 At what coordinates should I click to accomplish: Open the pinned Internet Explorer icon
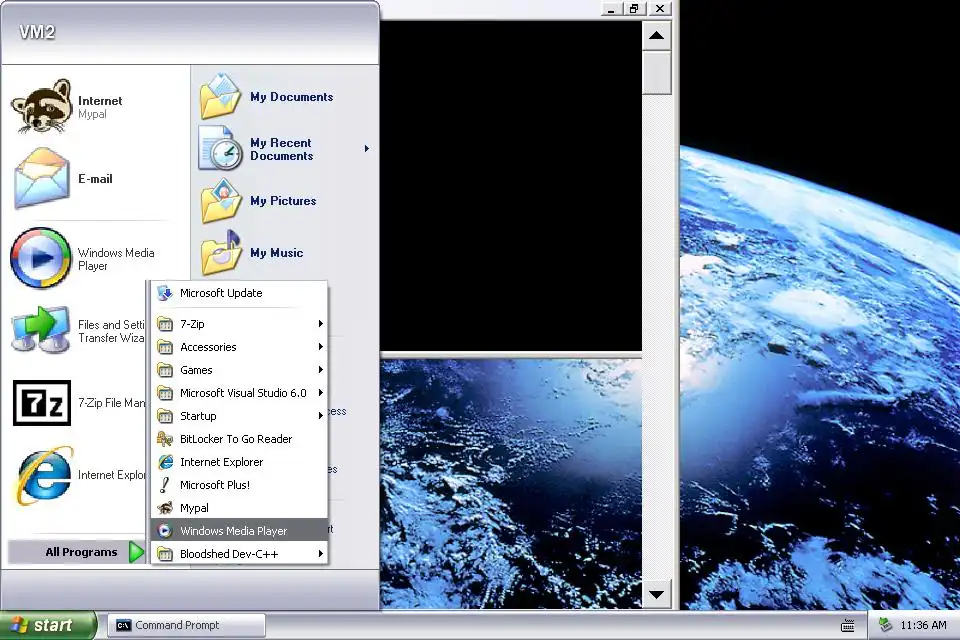(44, 475)
